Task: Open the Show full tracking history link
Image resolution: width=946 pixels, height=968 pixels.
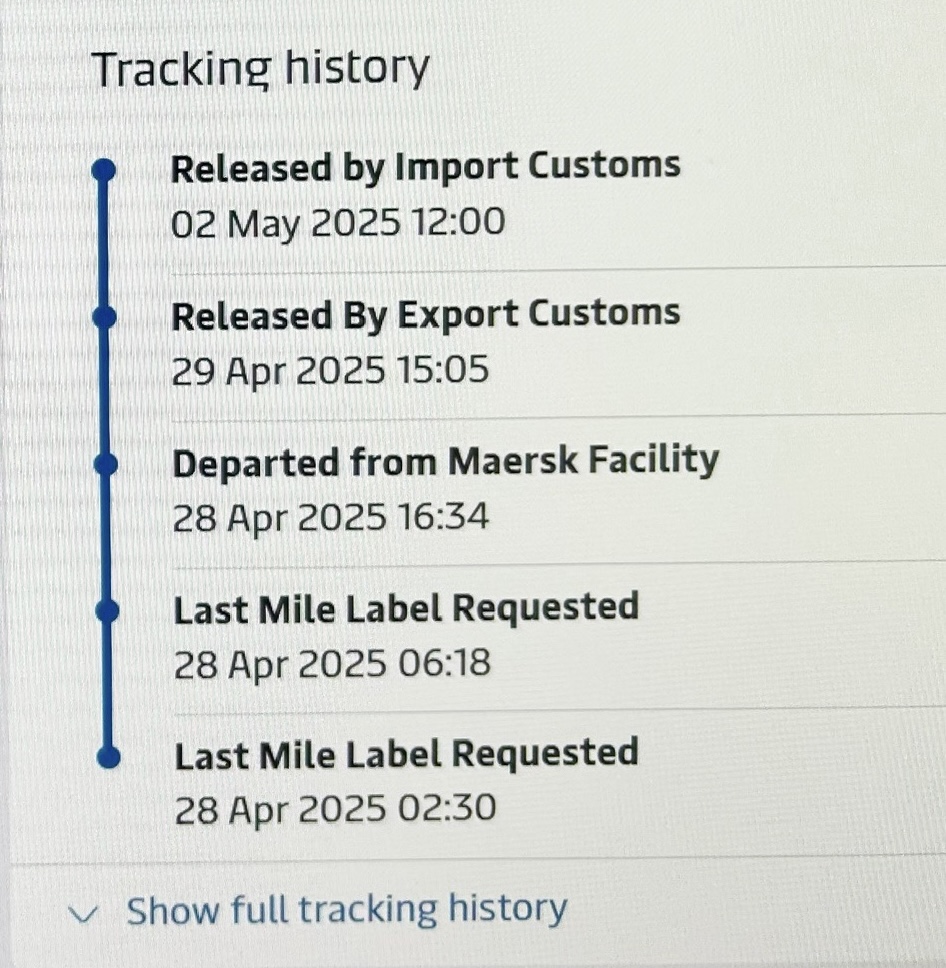Action: pyautogui.click(x=346, y=909)
